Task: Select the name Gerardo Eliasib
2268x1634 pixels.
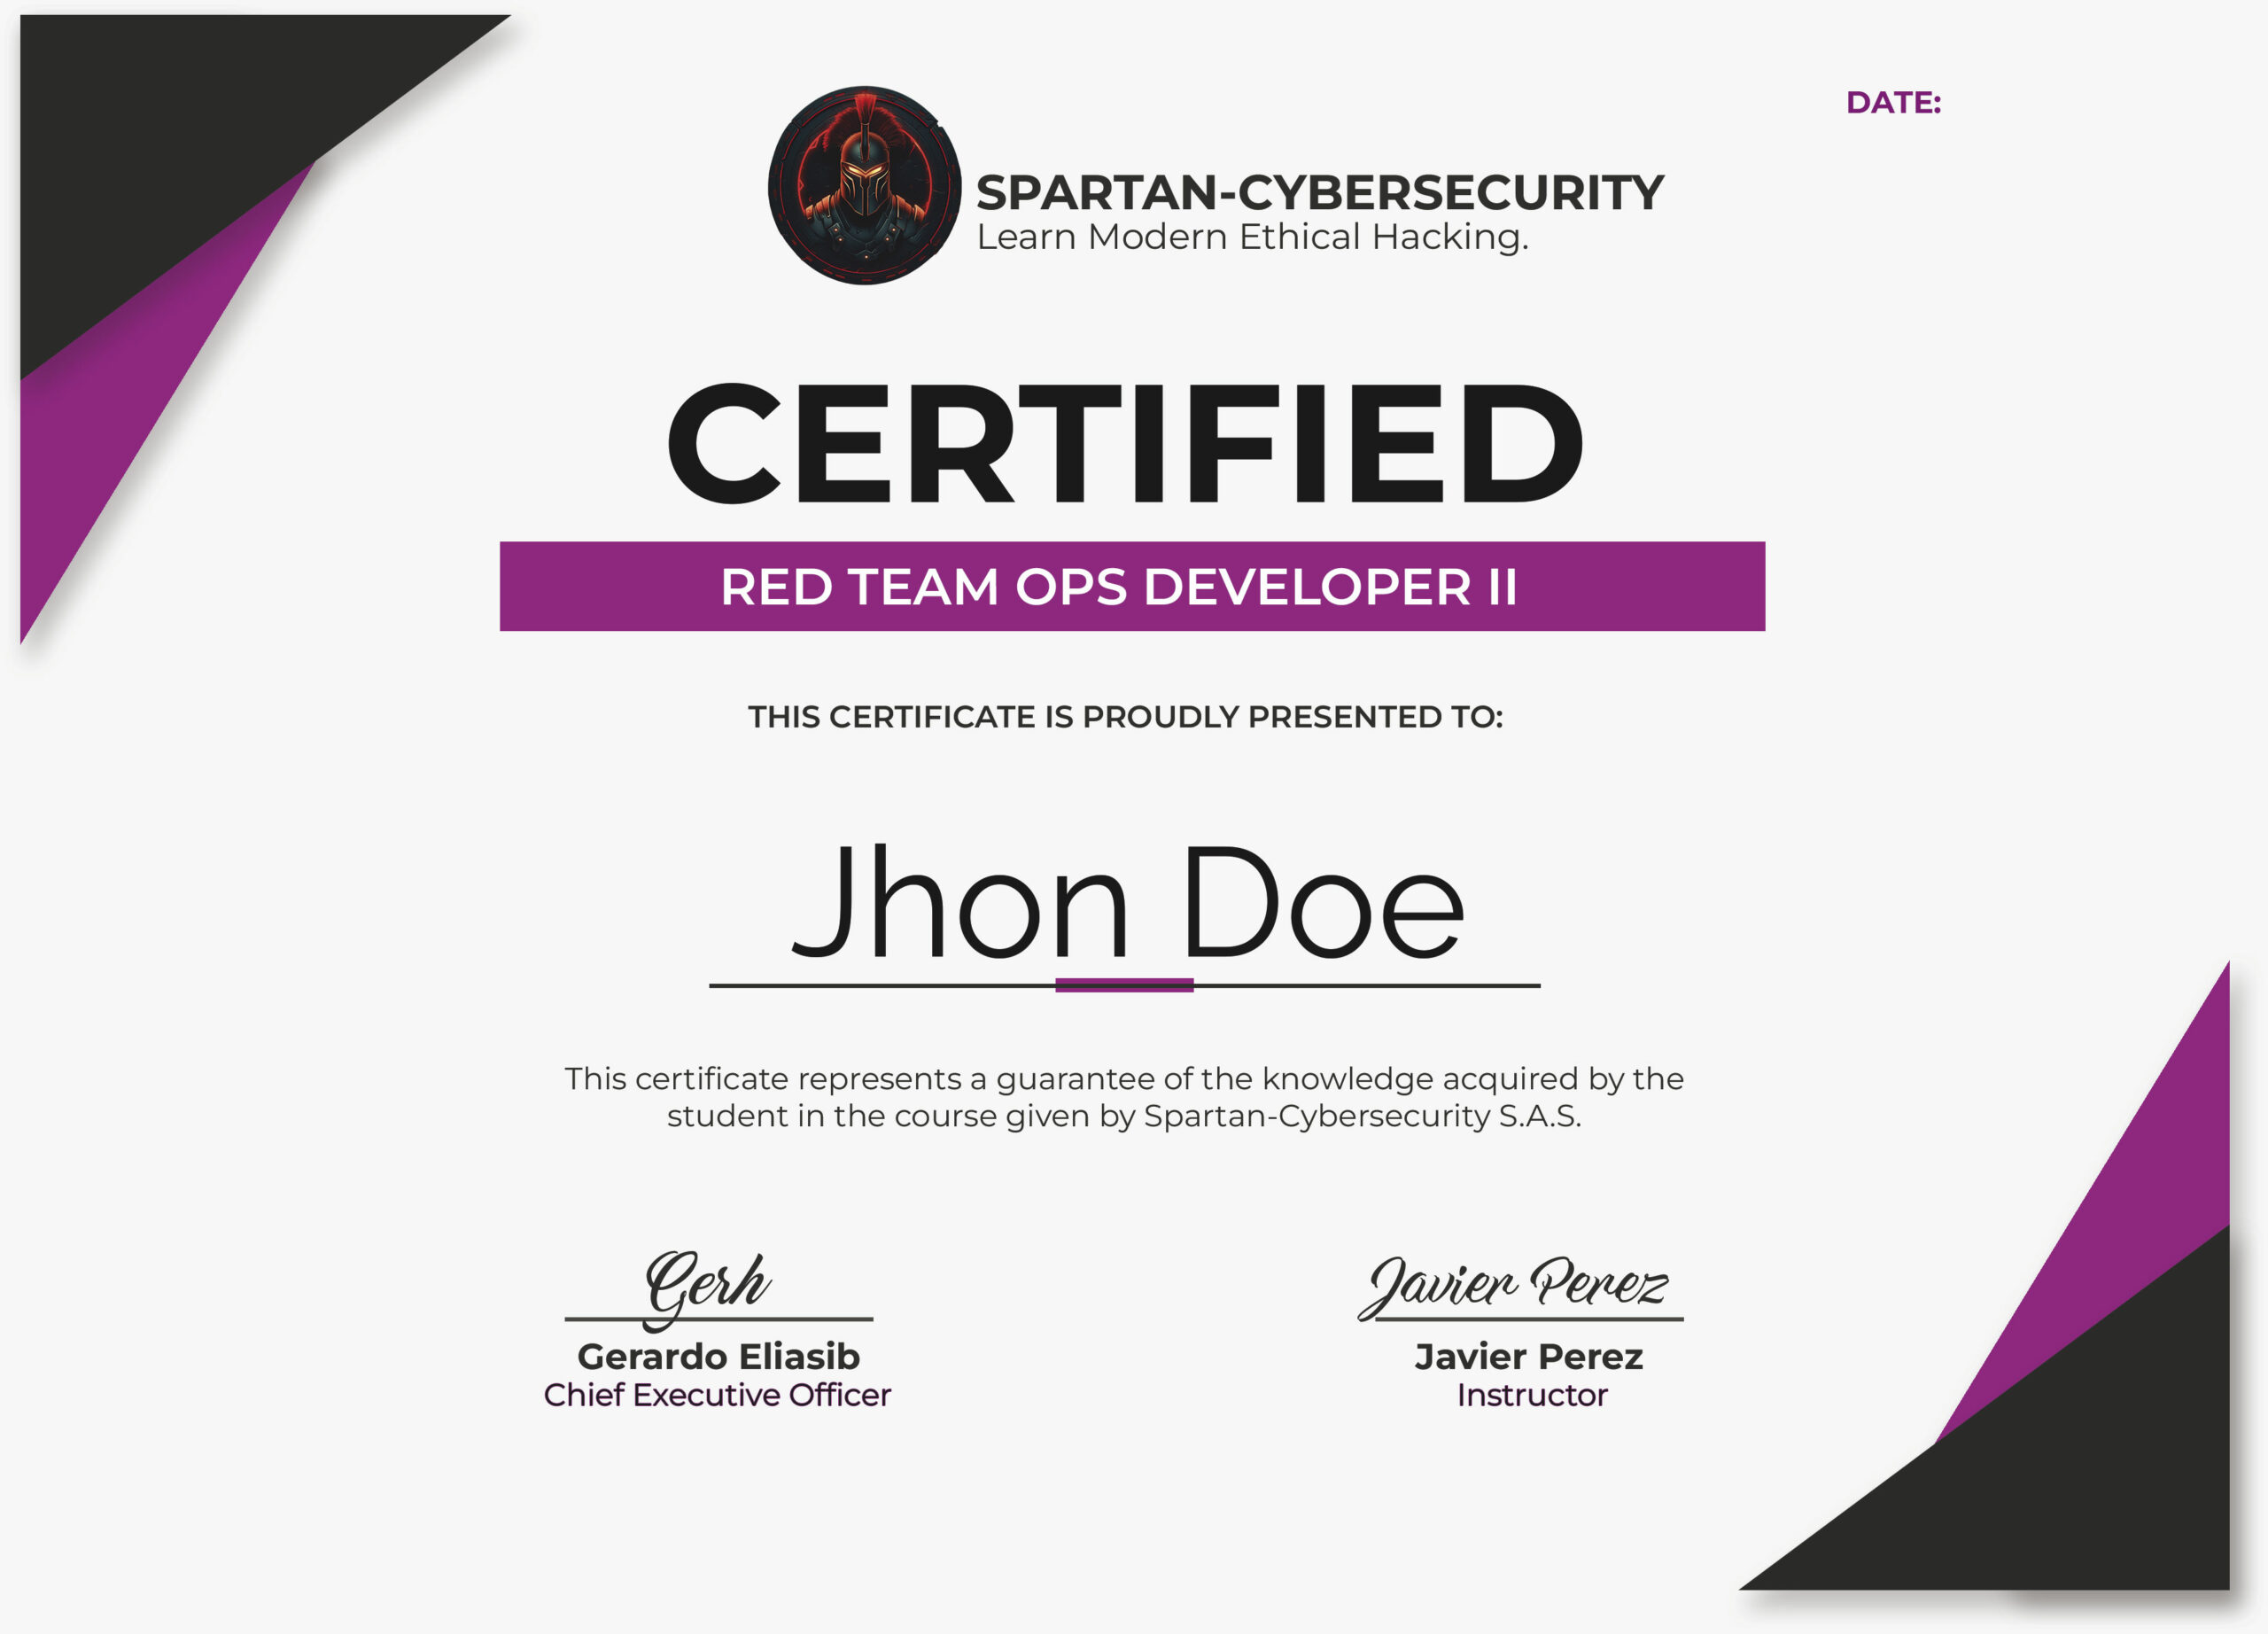Action: point(718,1356)
